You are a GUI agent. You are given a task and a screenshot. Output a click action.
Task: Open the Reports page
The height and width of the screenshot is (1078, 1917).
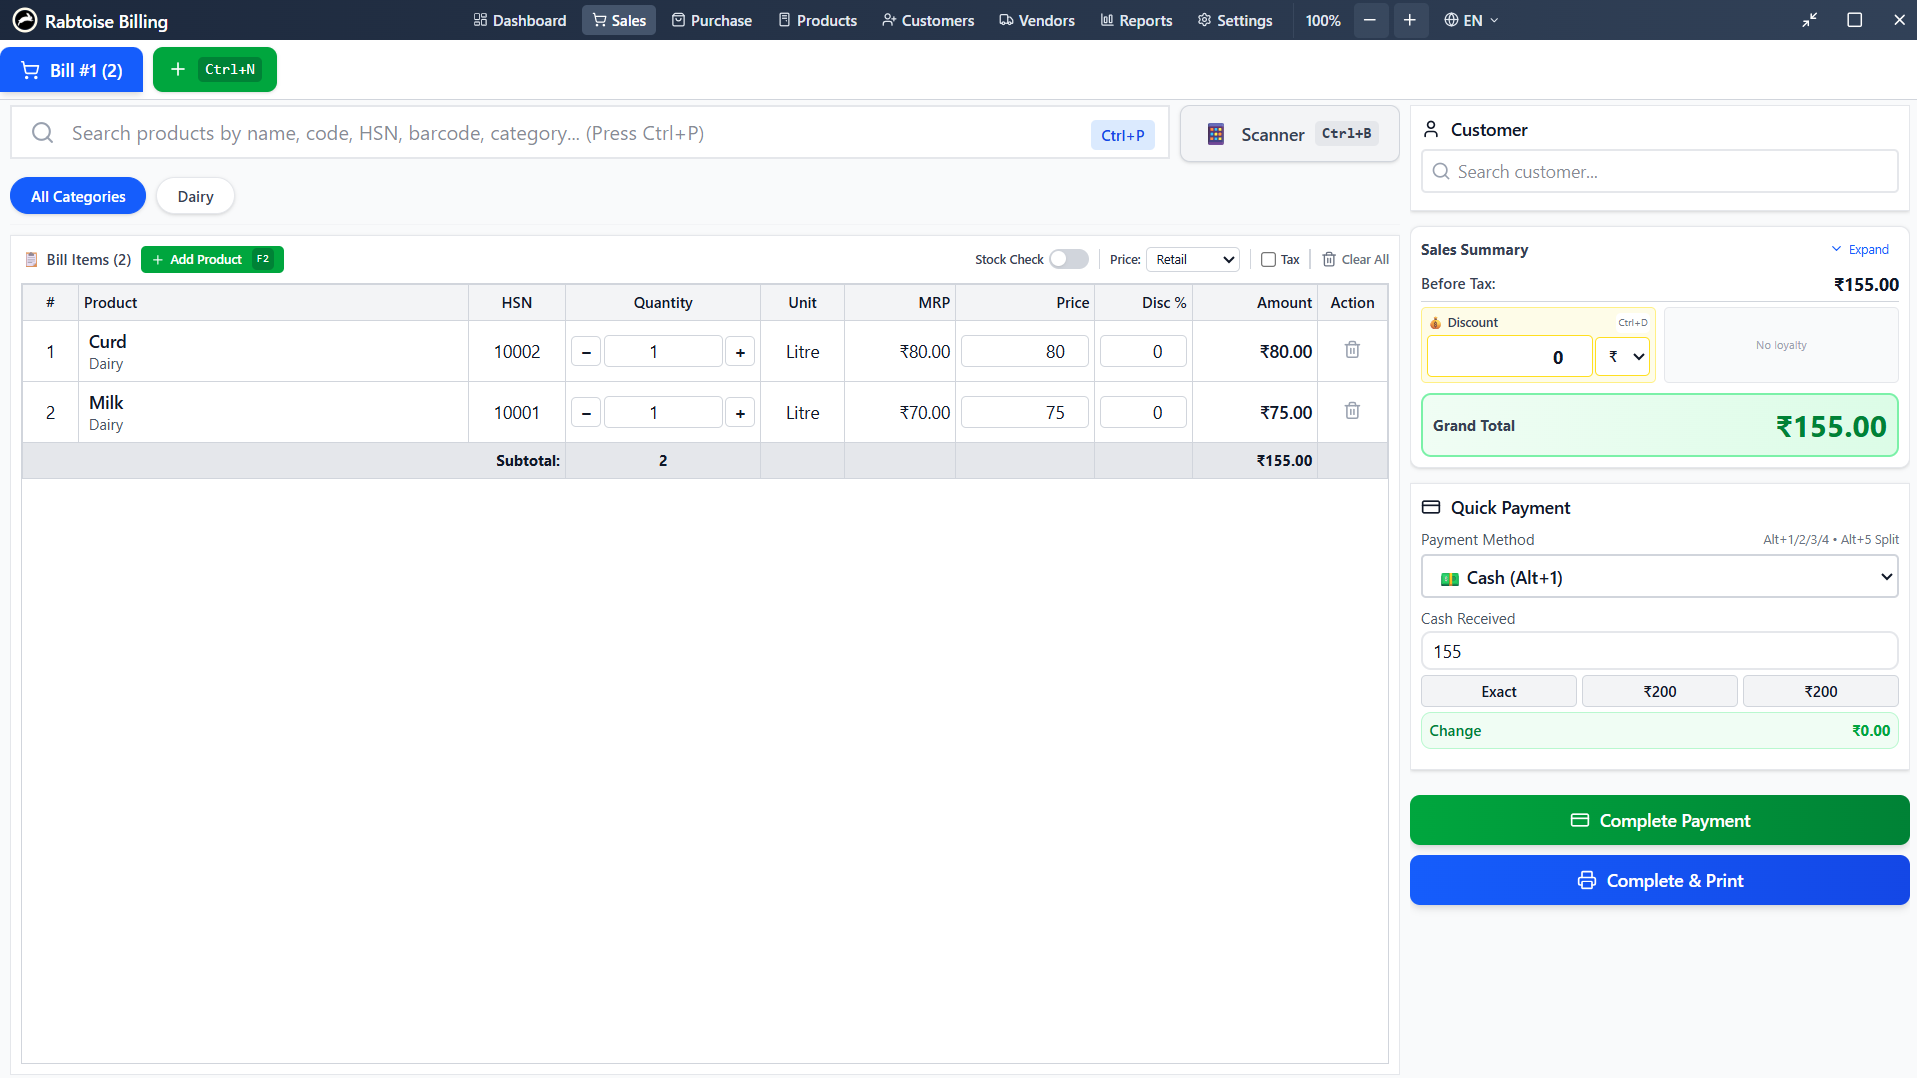point(1136,20)
